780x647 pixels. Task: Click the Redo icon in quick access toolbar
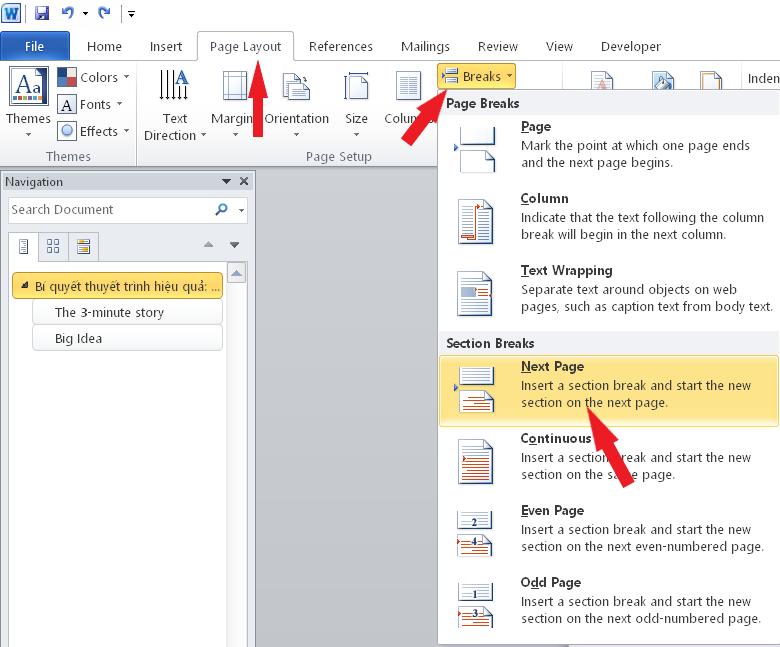(104, 14)
